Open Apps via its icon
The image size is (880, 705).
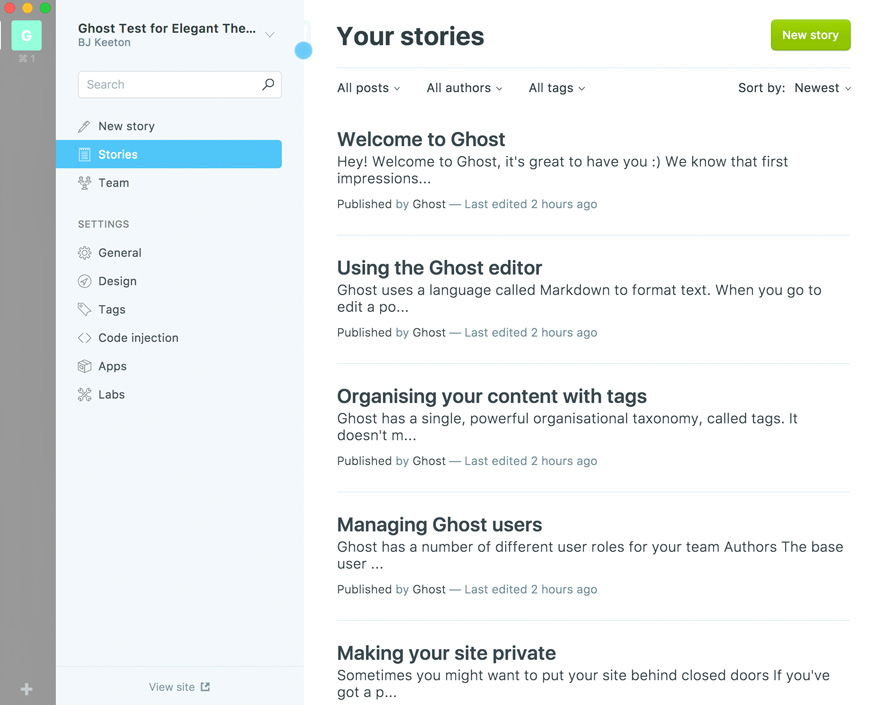pos(84,366)
